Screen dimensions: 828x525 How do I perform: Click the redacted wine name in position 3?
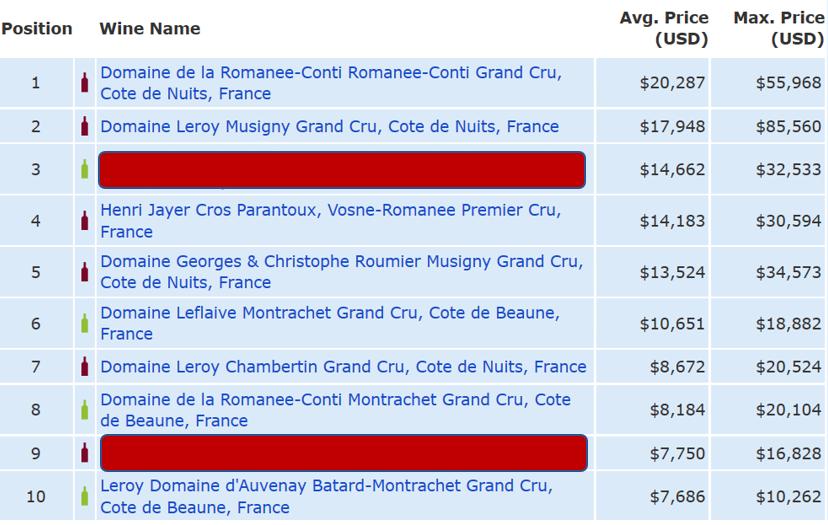tap(341, 170)
